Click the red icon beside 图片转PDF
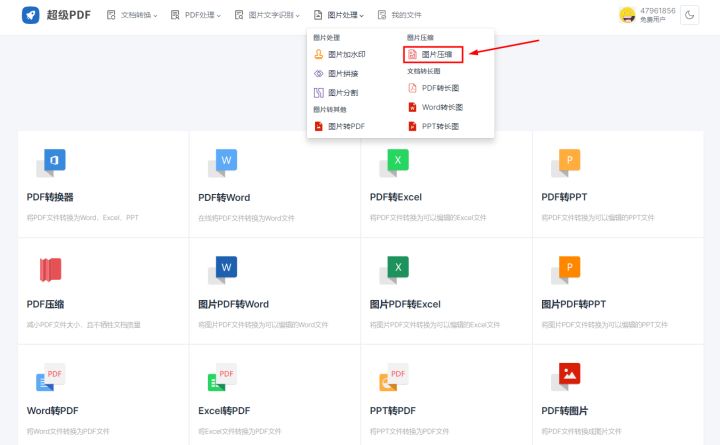This screenshot has width=720, height=445. pos(318,126)
